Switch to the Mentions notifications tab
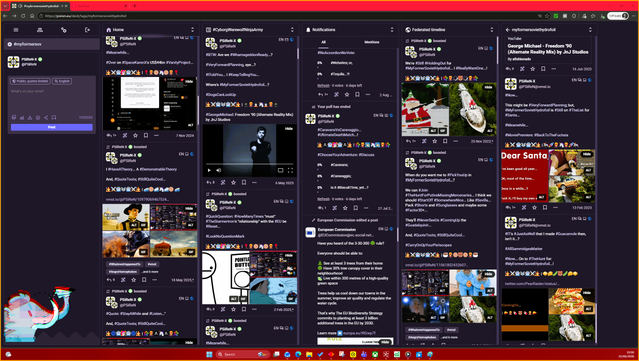The height and width of the screenshot is (361, 639). coord(371,42)
